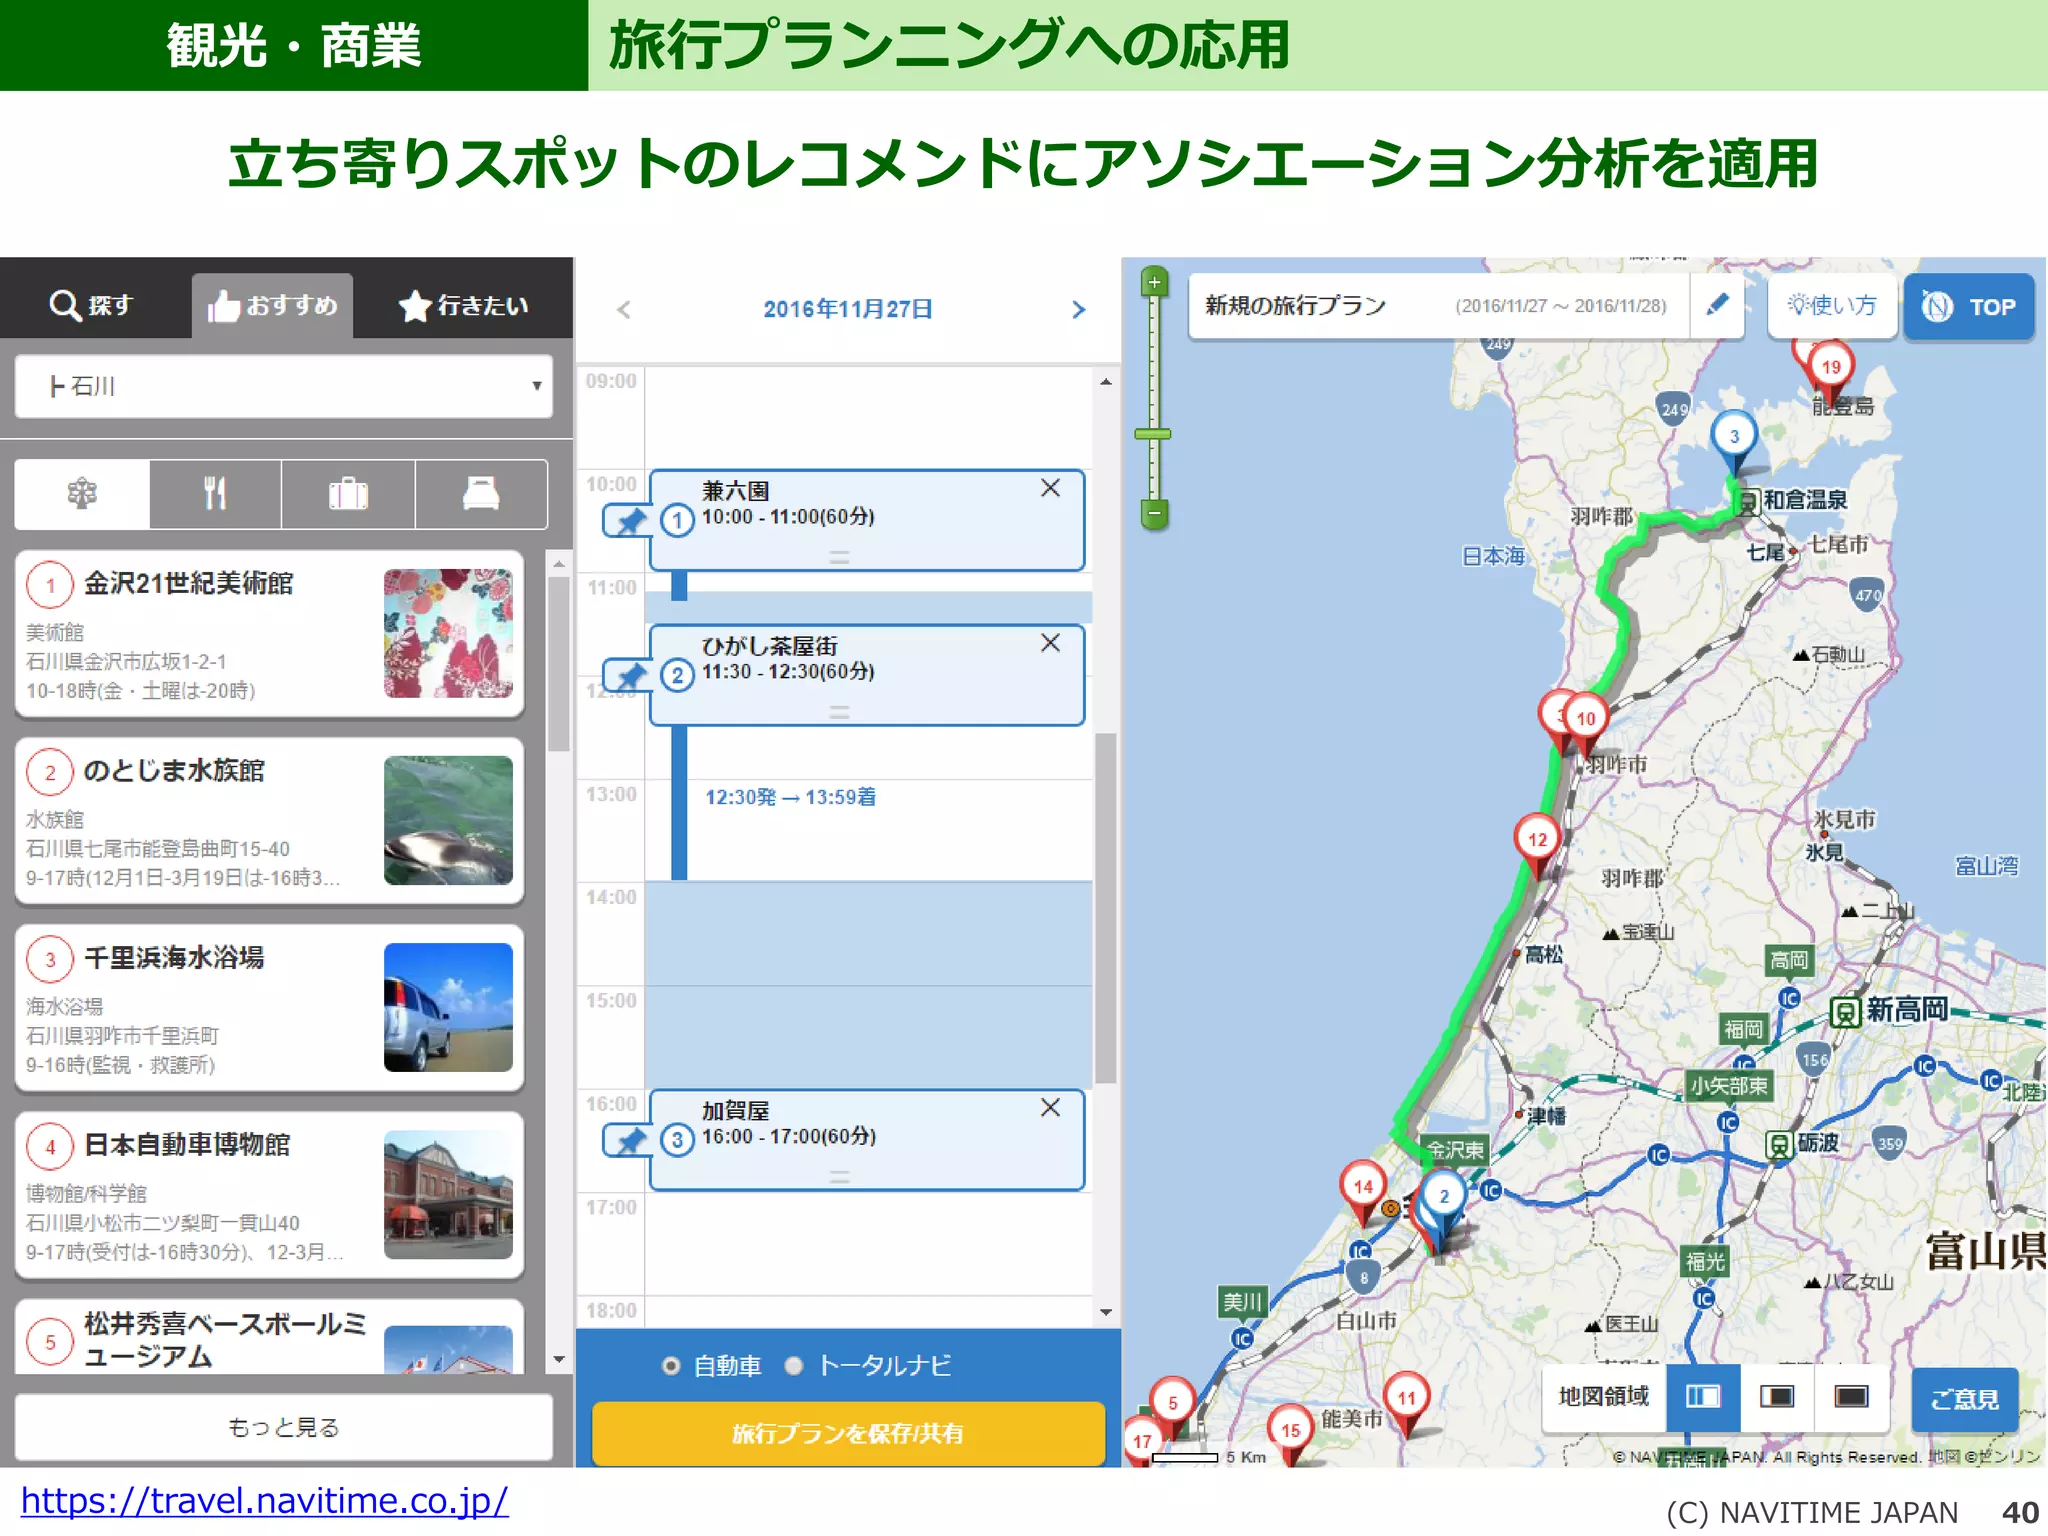This screenshot has height=1536, width=2048.
Task: Click the ご意見 feedback button
Action: (1964, 1399)
